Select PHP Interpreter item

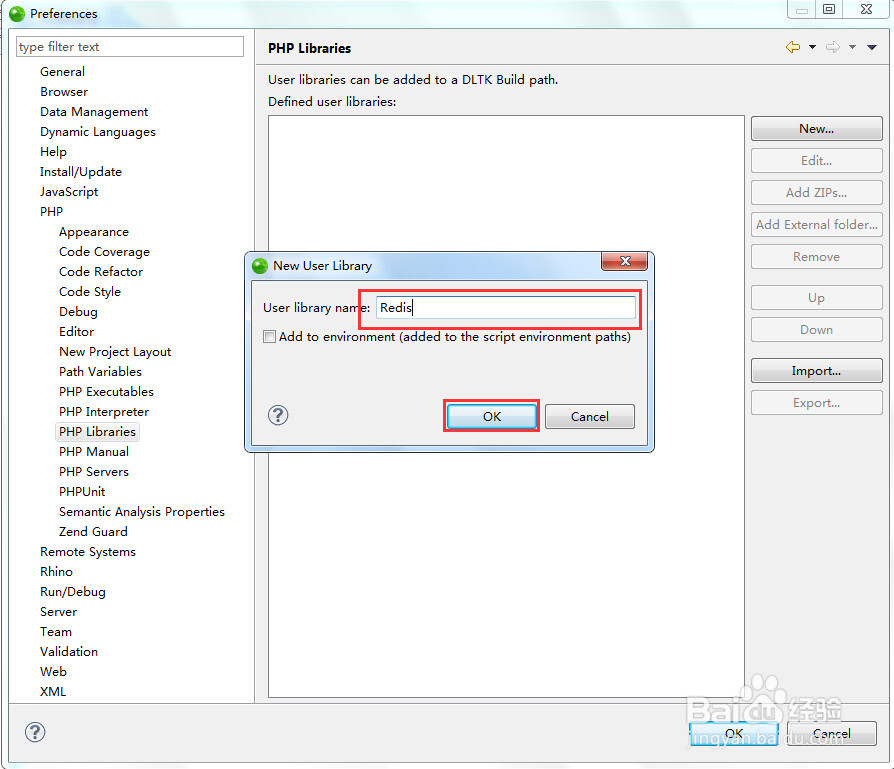click(104, 412)
